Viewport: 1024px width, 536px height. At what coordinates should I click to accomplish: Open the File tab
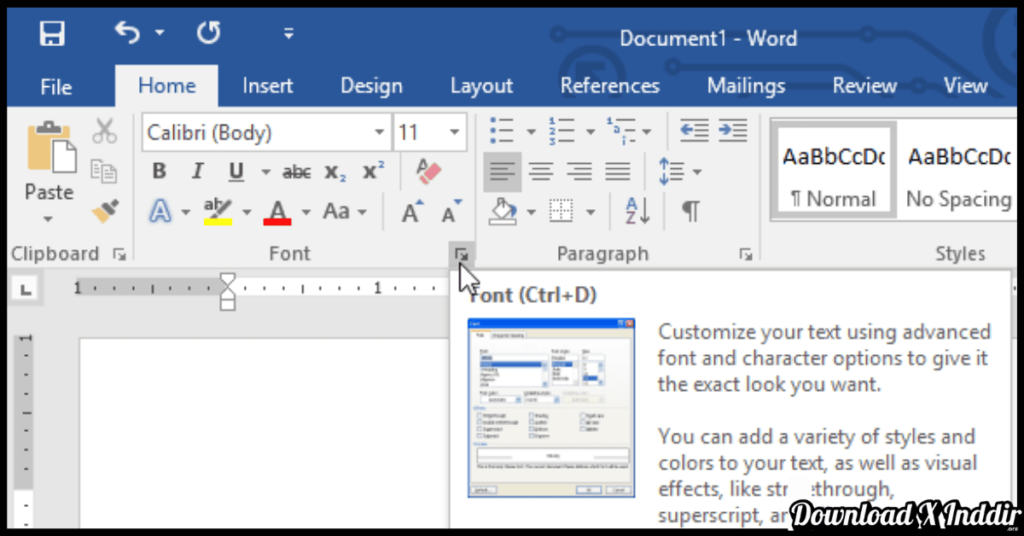56,86
